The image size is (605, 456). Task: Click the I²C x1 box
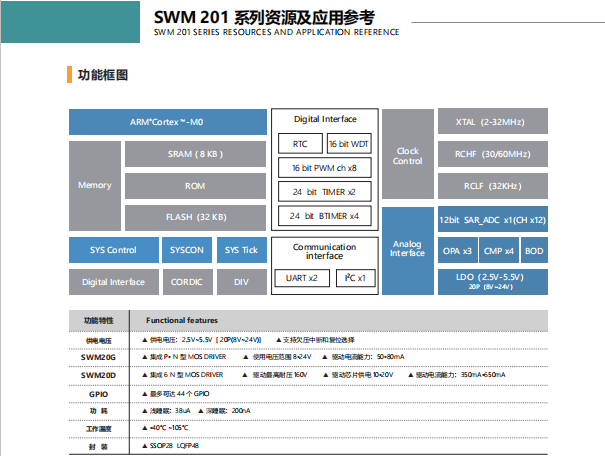(355, 278)
